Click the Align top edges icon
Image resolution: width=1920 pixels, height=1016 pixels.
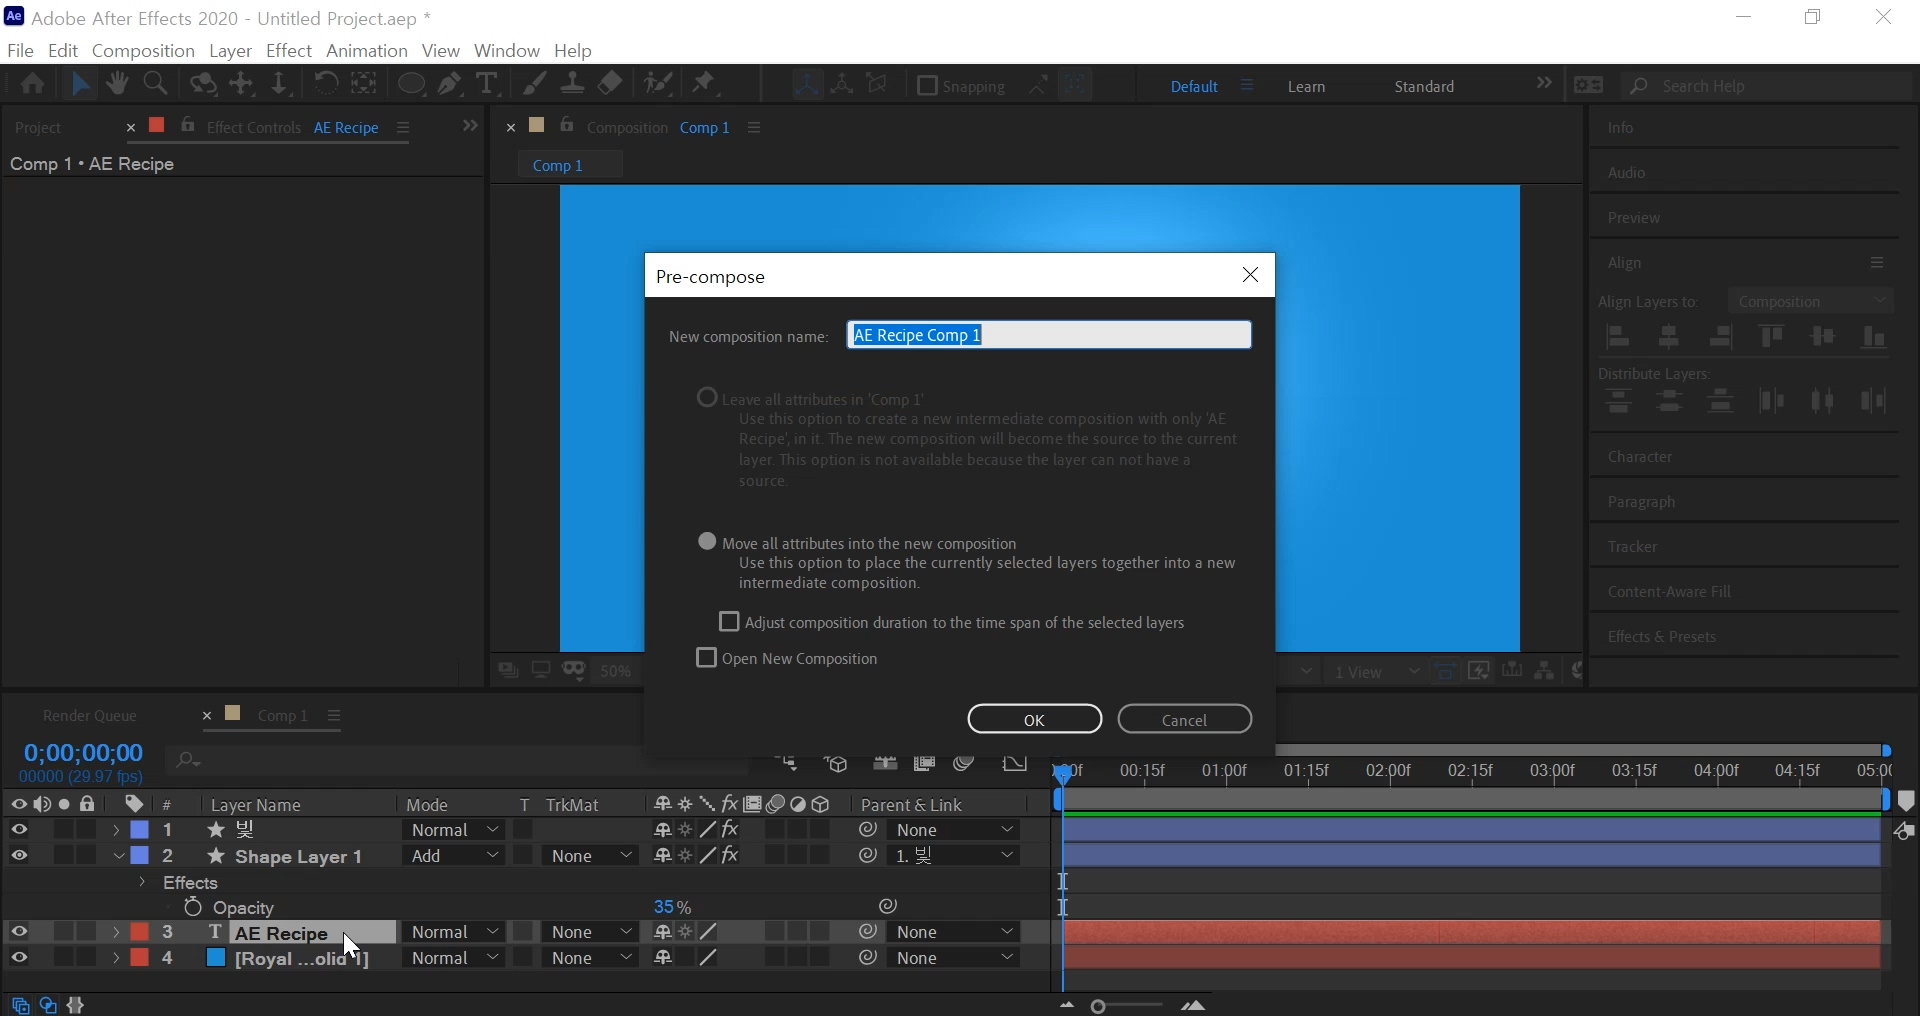(x=1773, y=338)
